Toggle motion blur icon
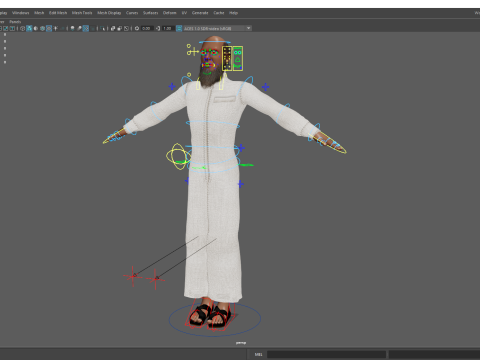 (79, 28)
